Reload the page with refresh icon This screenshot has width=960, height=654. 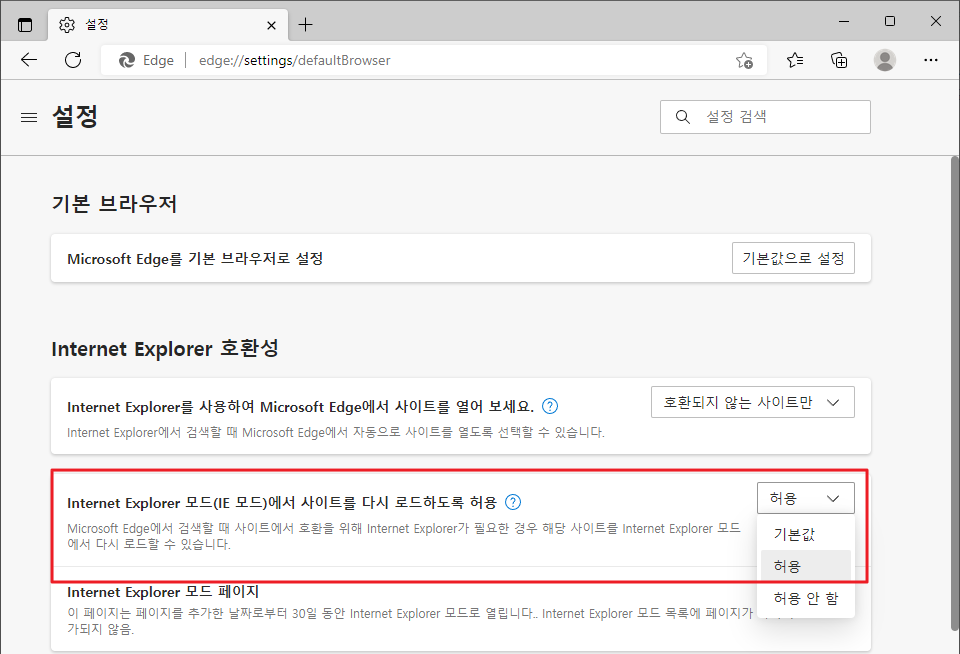point(73,60)
